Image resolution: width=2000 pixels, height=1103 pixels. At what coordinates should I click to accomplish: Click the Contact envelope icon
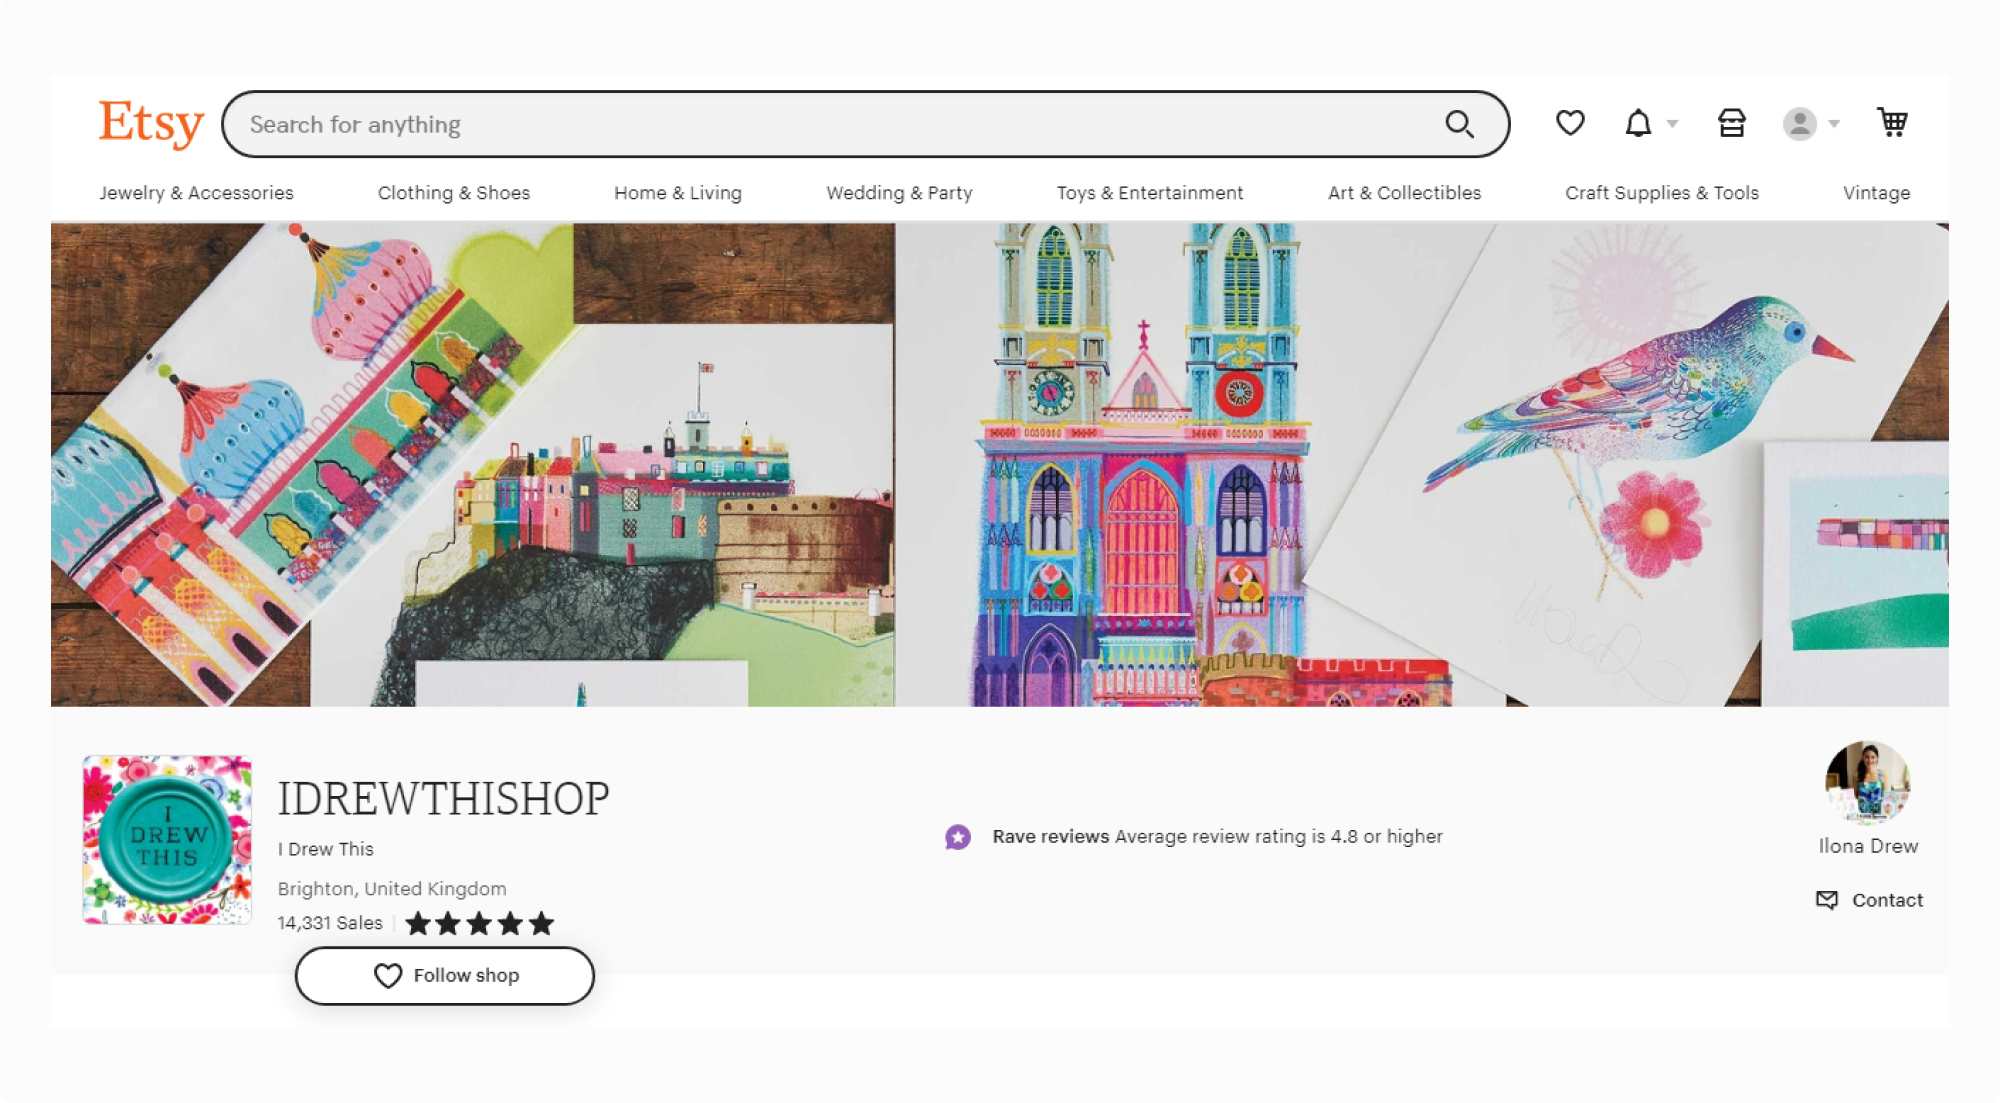click(1827, 900)
